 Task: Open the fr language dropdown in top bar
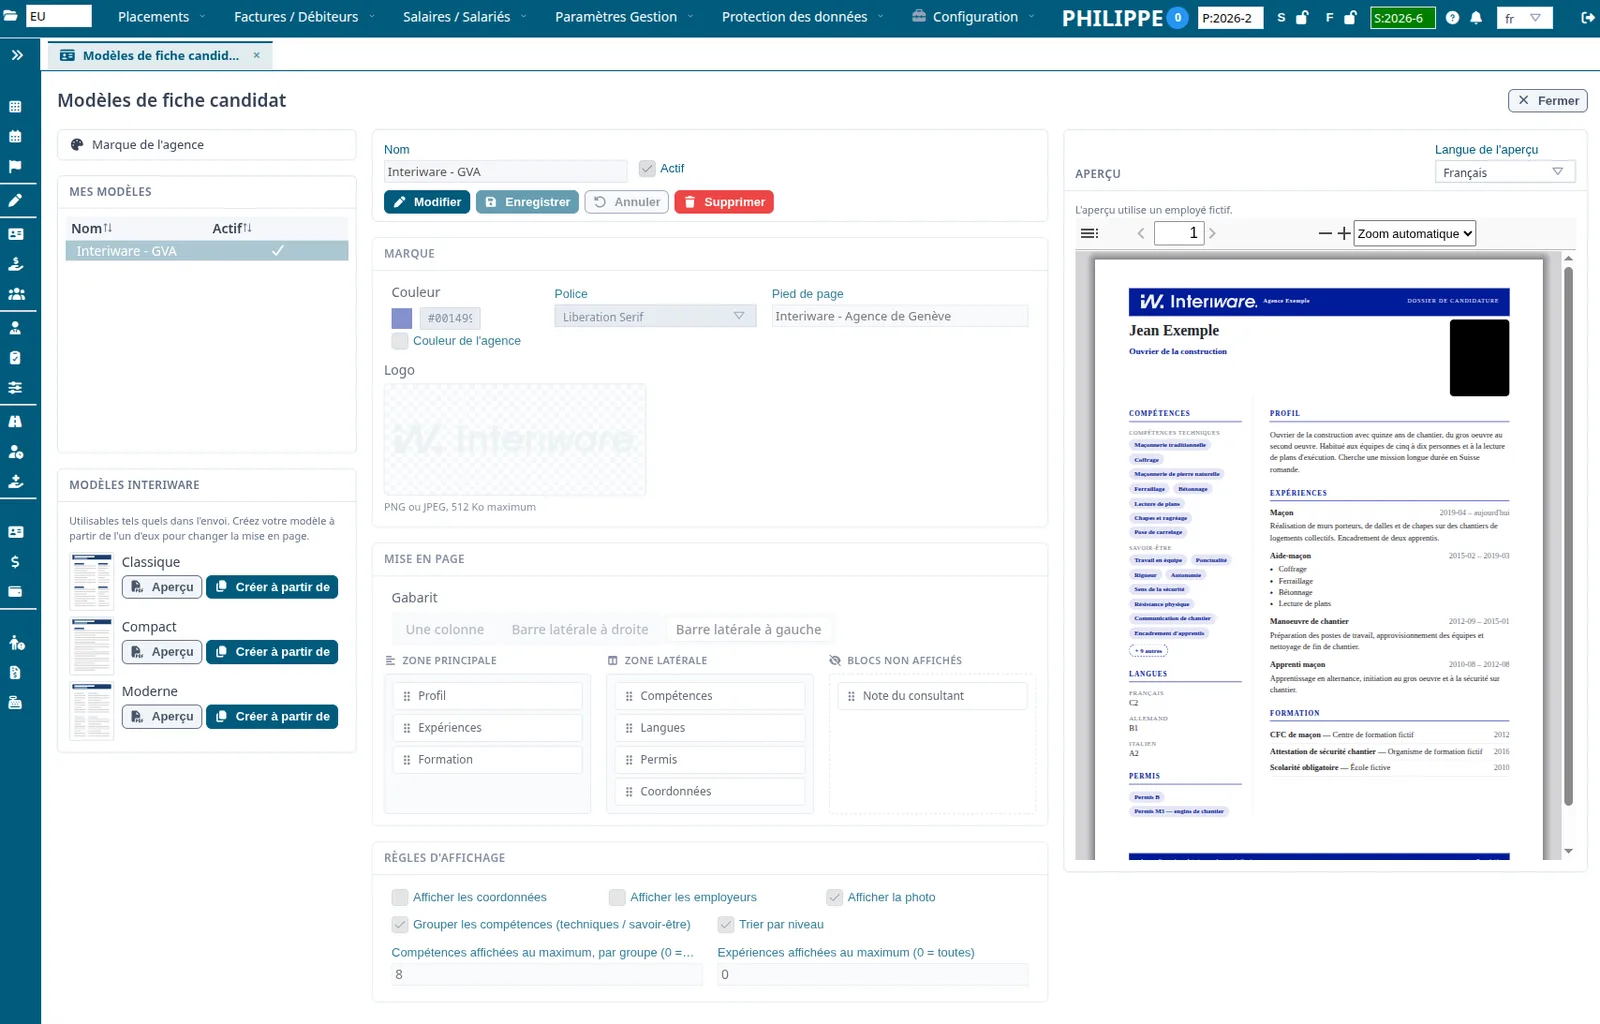(x=1525, y=18)
